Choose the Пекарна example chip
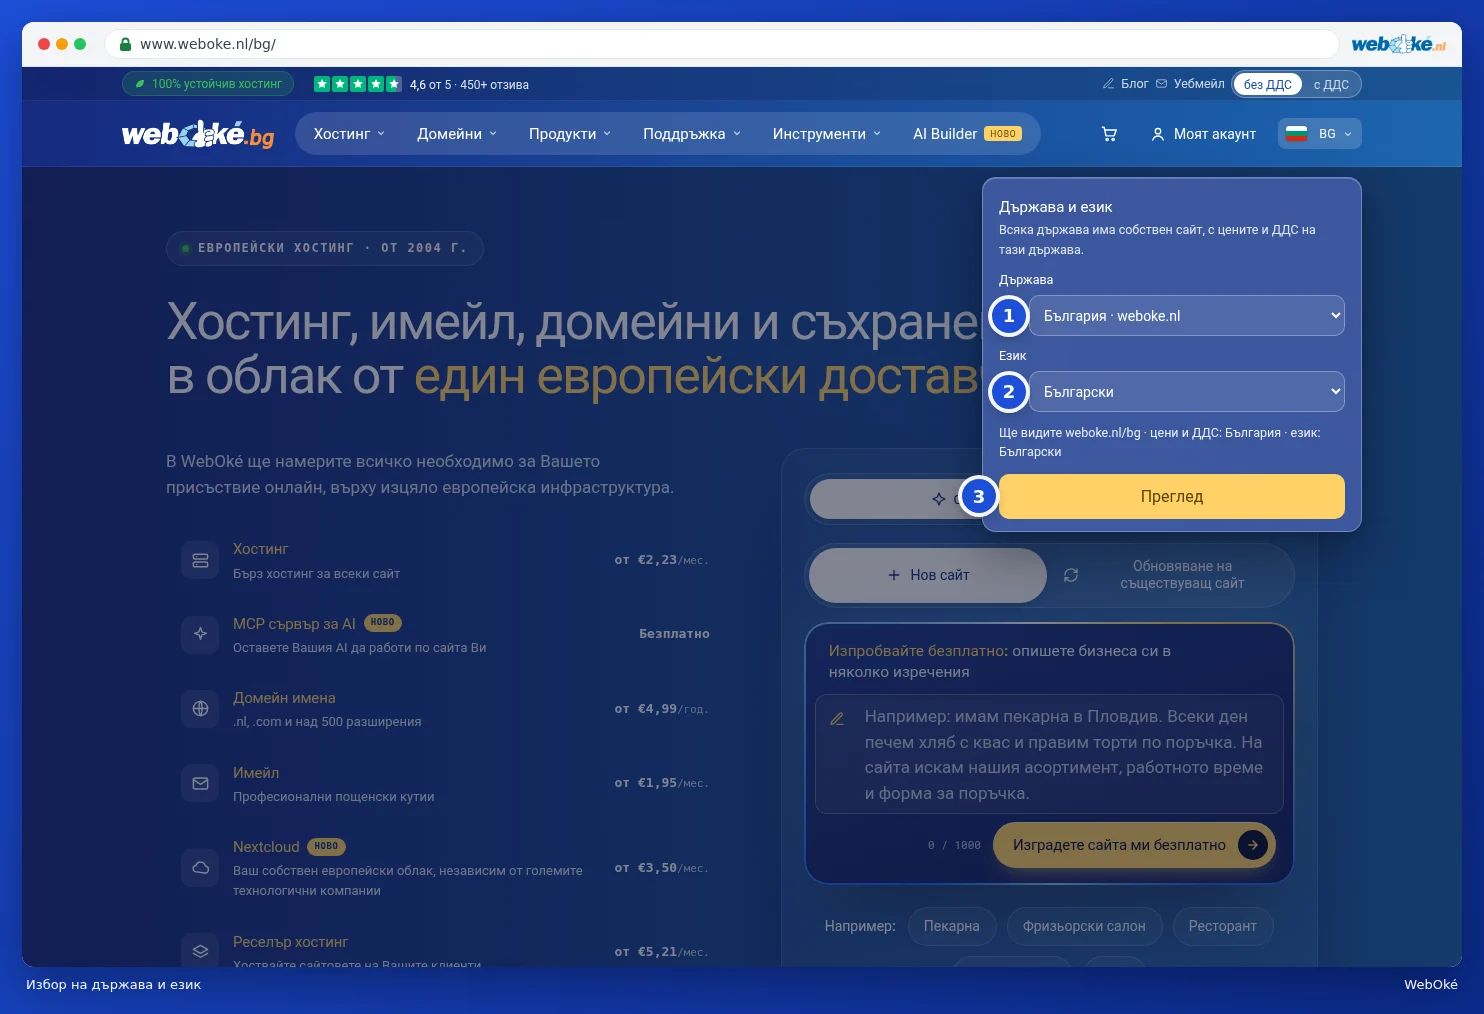This screenshot has width=1484, height=1014. click(x=951, y=926)
